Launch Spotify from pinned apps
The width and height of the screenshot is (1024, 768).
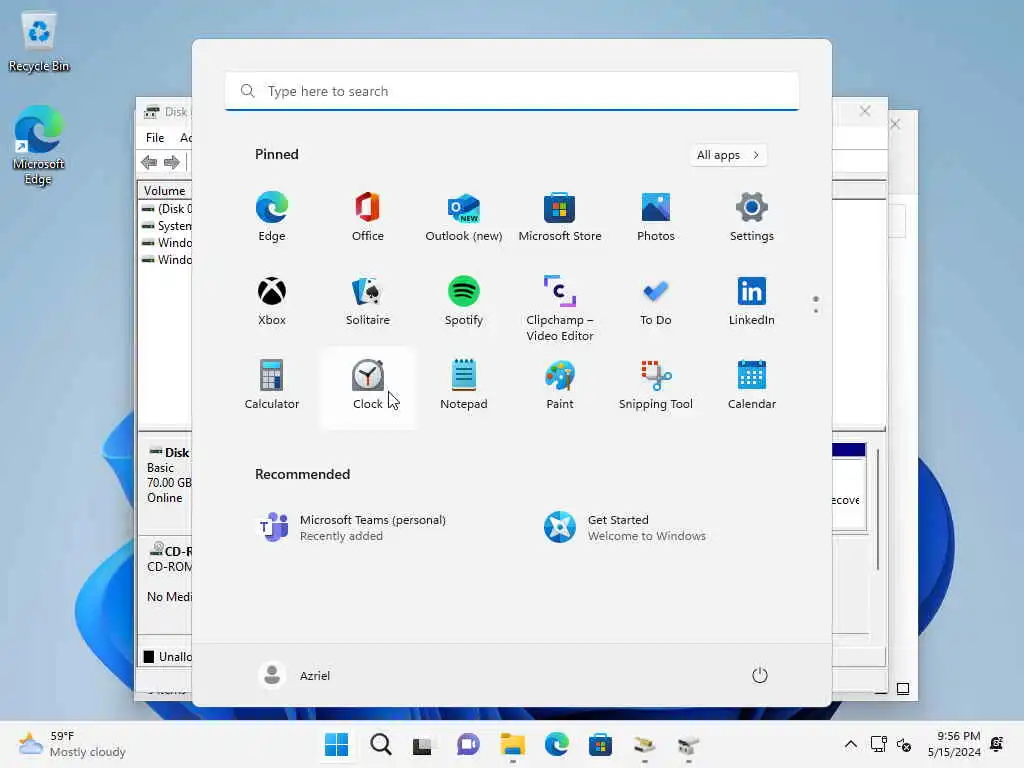(464, 301)
